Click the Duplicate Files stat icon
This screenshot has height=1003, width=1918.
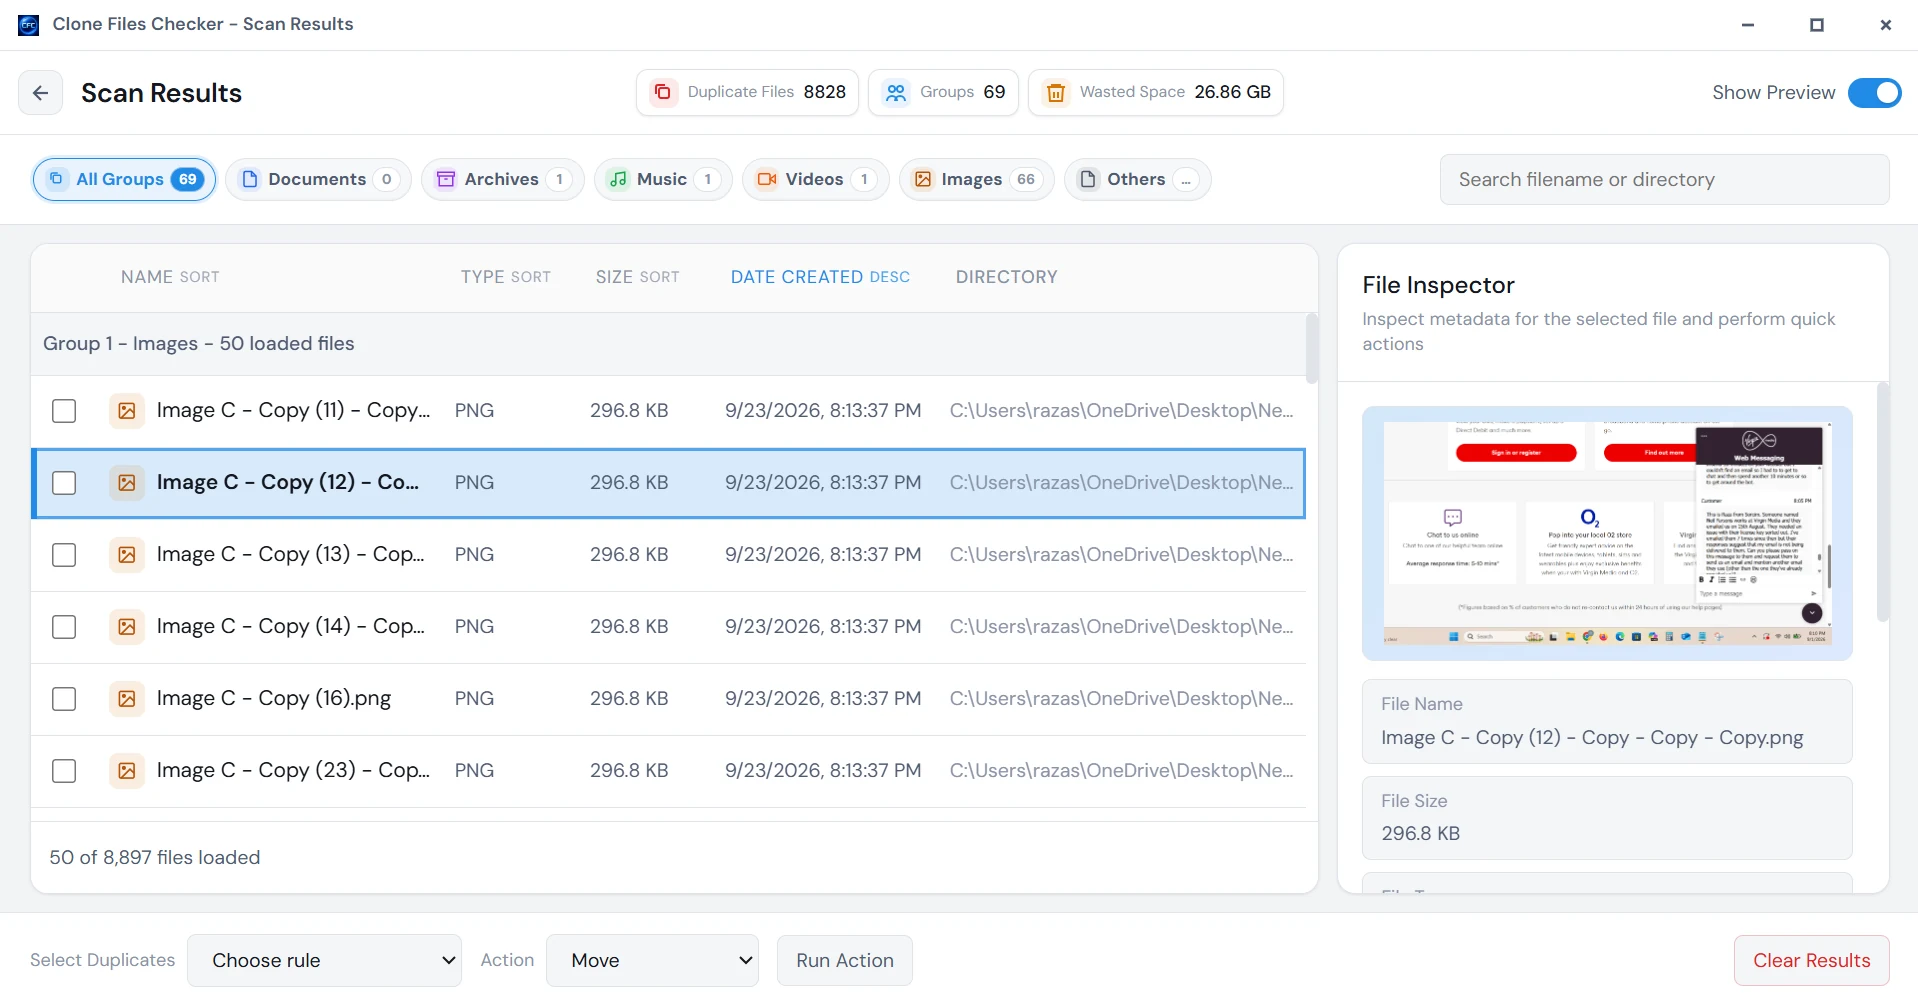[662, 92]
